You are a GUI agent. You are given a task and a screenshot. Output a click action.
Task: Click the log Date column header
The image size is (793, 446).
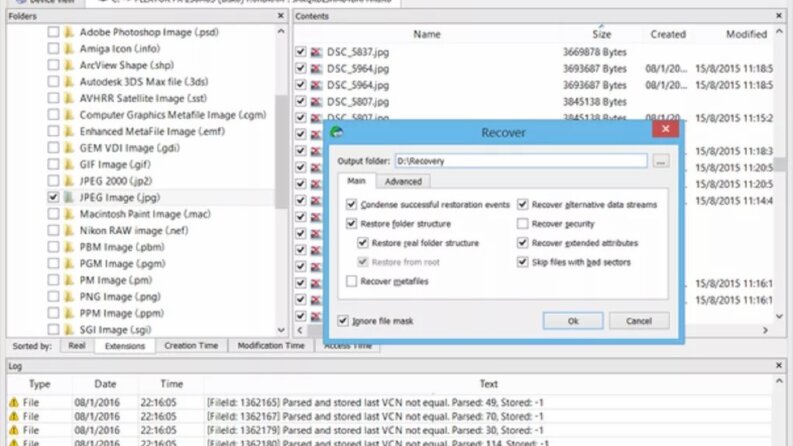point(105,384)
